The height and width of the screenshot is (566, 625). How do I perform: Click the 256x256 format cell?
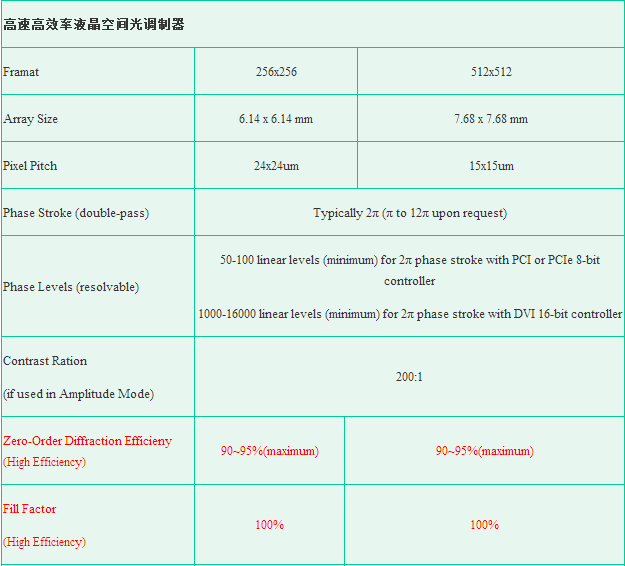click(x=276, y=72)
